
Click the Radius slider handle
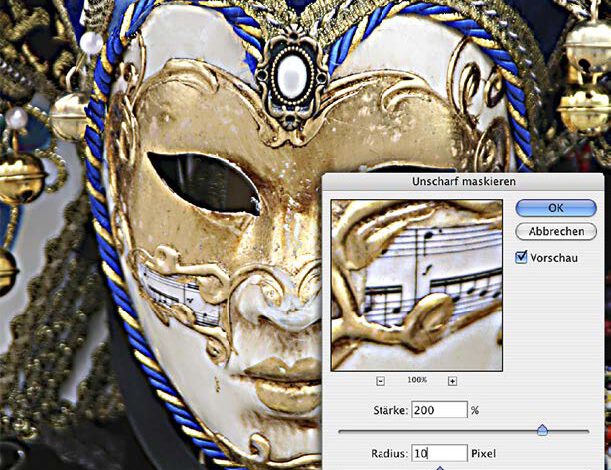coord(440,468)
